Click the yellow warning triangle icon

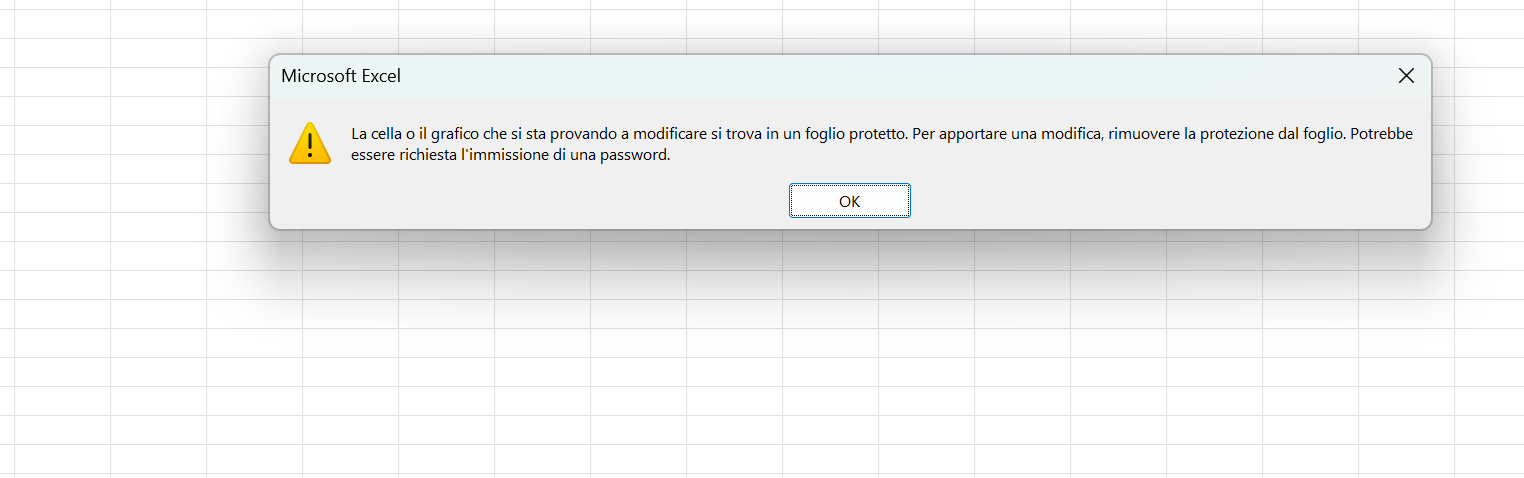point(310,143)
